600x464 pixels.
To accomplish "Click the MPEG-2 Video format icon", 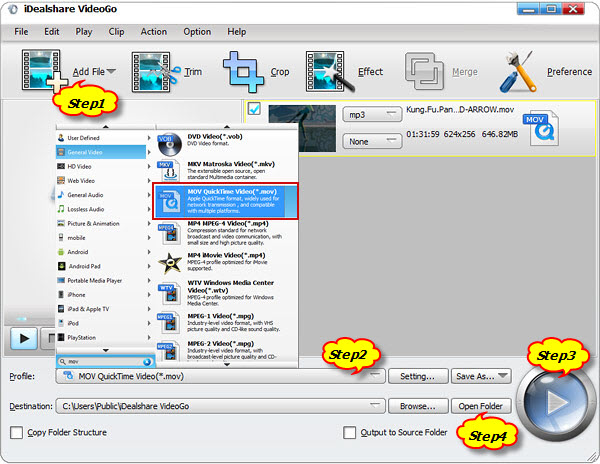I will coord(169,351).
